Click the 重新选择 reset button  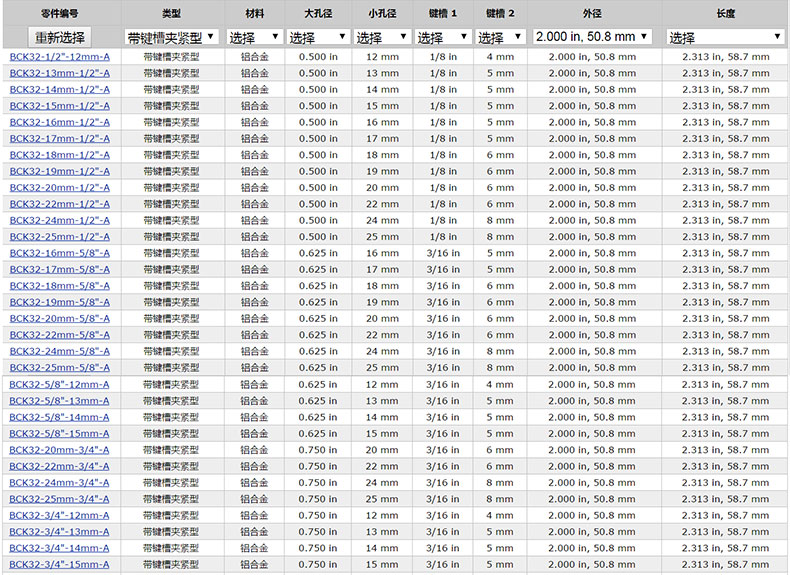click(60, 37)
